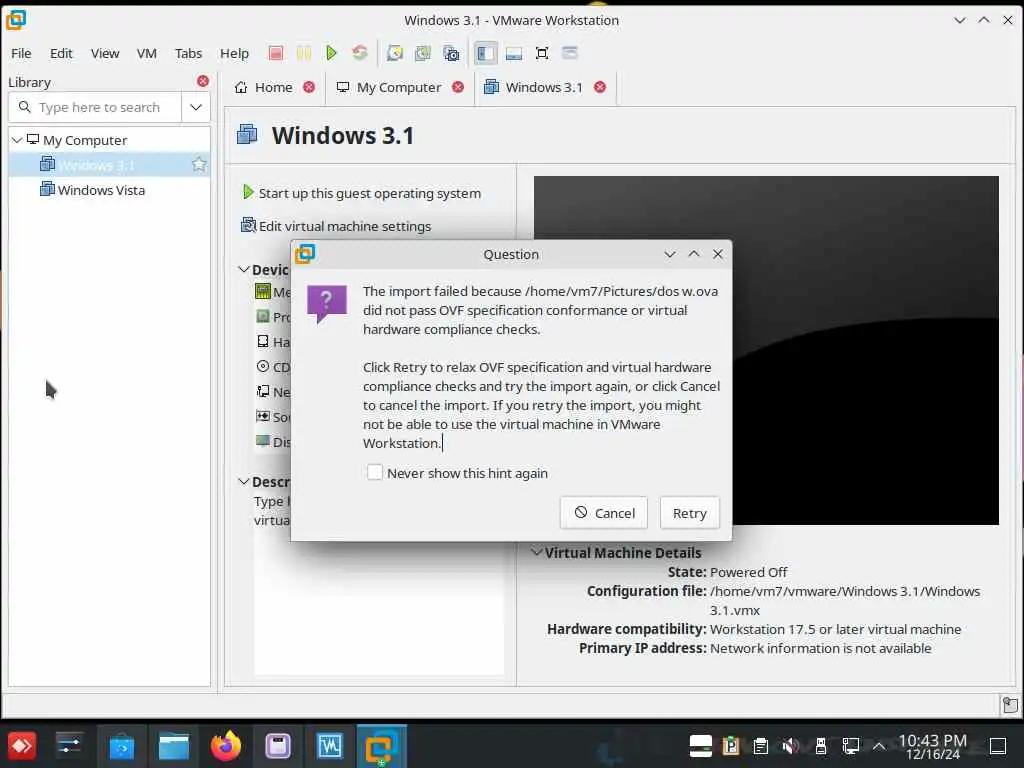The width and height of the screenshot is (1024, 768).
Task: Collapse the Devices section
Action: [x=244, y=269]
